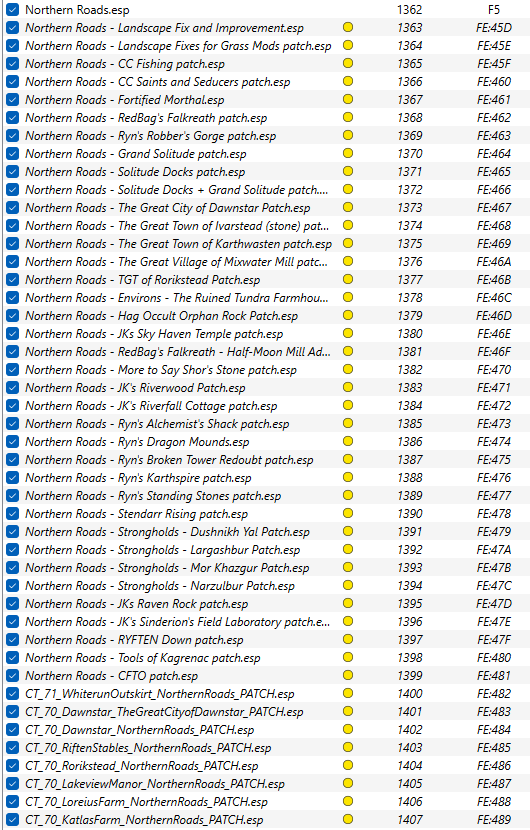The image size is (530, 830).
Task: Click yellow flag icon for Stendarr Rising patch.esp
Action: (348, 513)
